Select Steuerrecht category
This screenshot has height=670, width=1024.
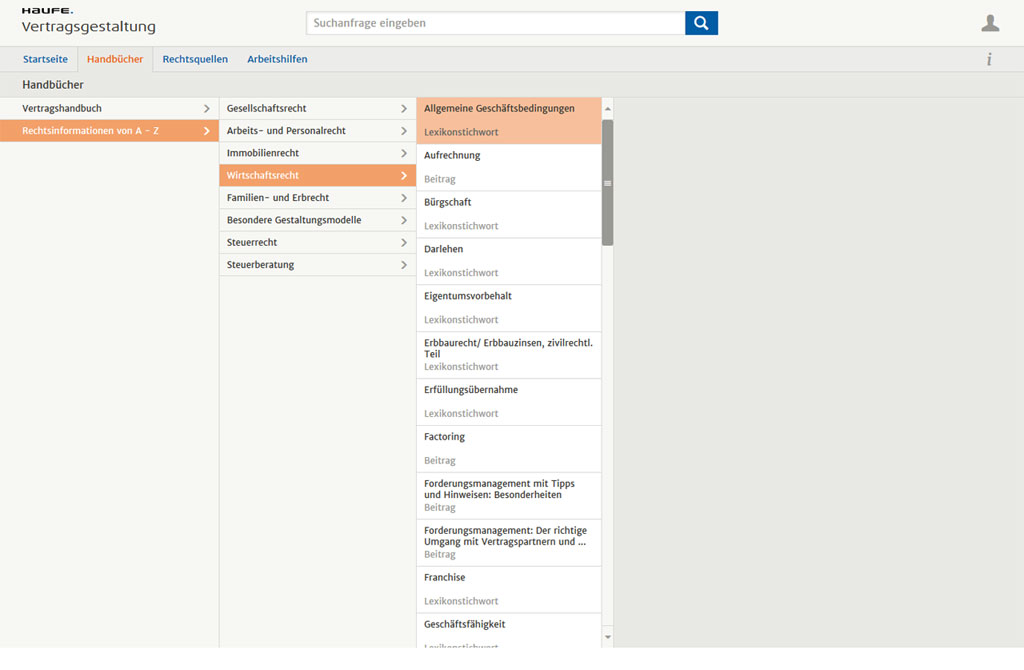tap(317, 242)
